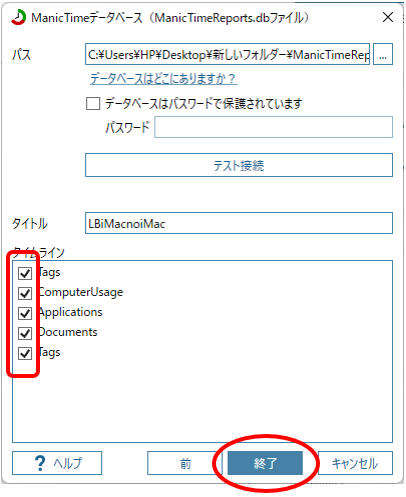Toggle the Applications timeline checkbox
The width and height of the screenshot is (406, 497).
click(25, 313)
